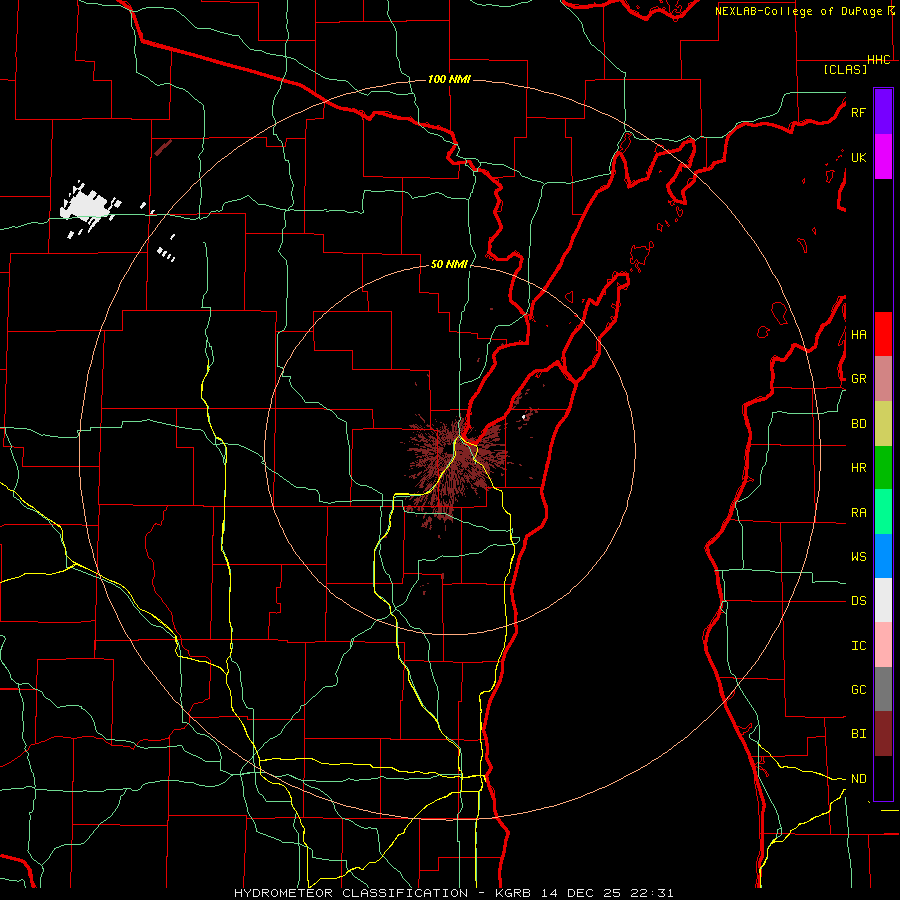Click the BD yellow legend swatch
The width and height of the screenshot is (900, 900).
[883, 424]
